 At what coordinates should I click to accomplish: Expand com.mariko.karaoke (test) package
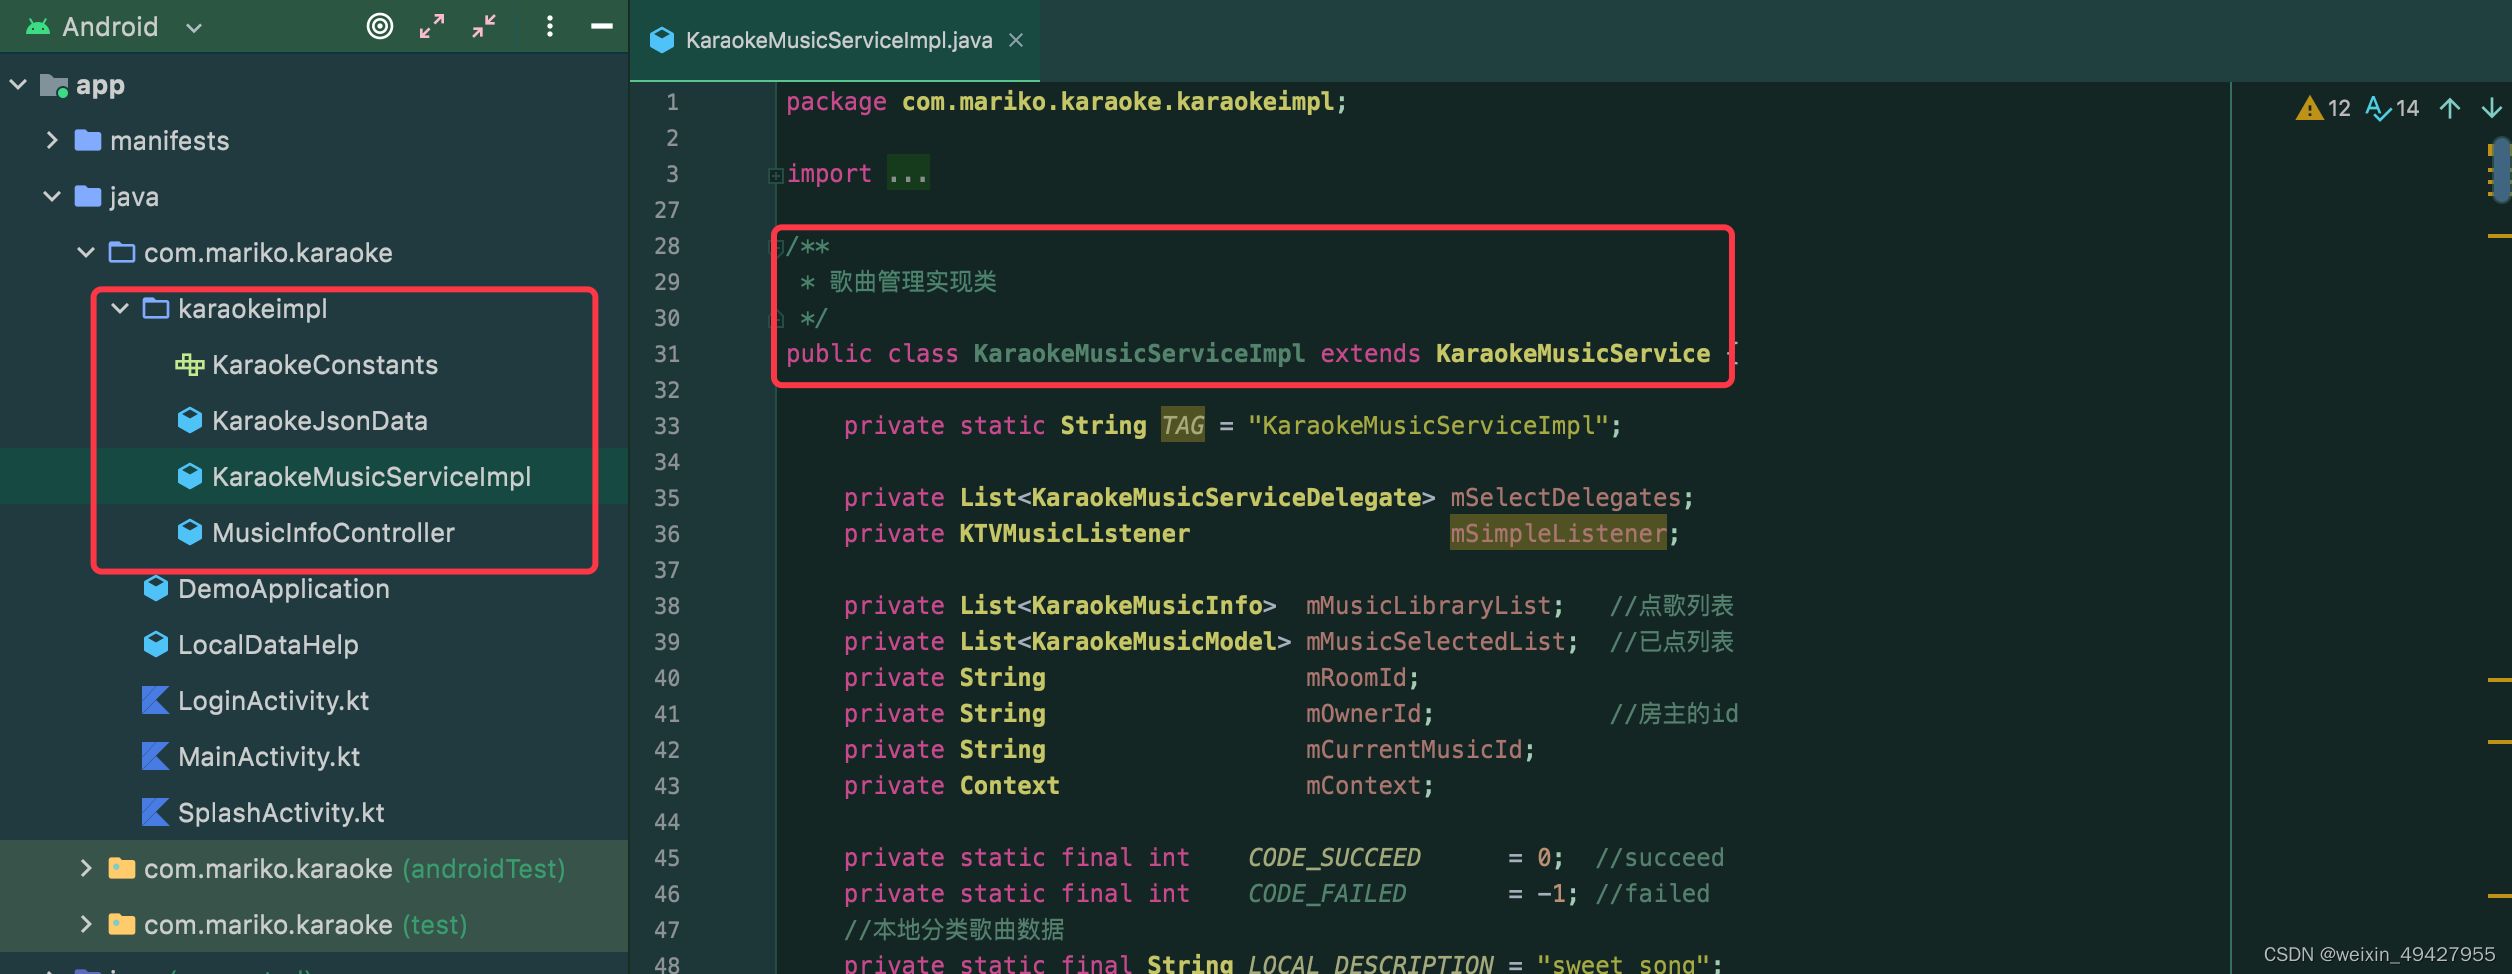tap(86, 925)
